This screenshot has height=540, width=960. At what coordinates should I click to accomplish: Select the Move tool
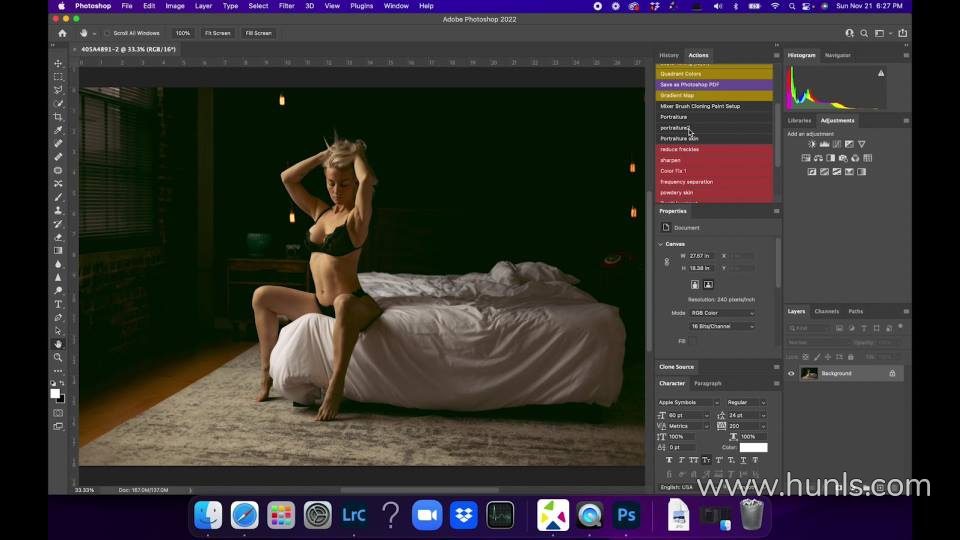point(58,63)
